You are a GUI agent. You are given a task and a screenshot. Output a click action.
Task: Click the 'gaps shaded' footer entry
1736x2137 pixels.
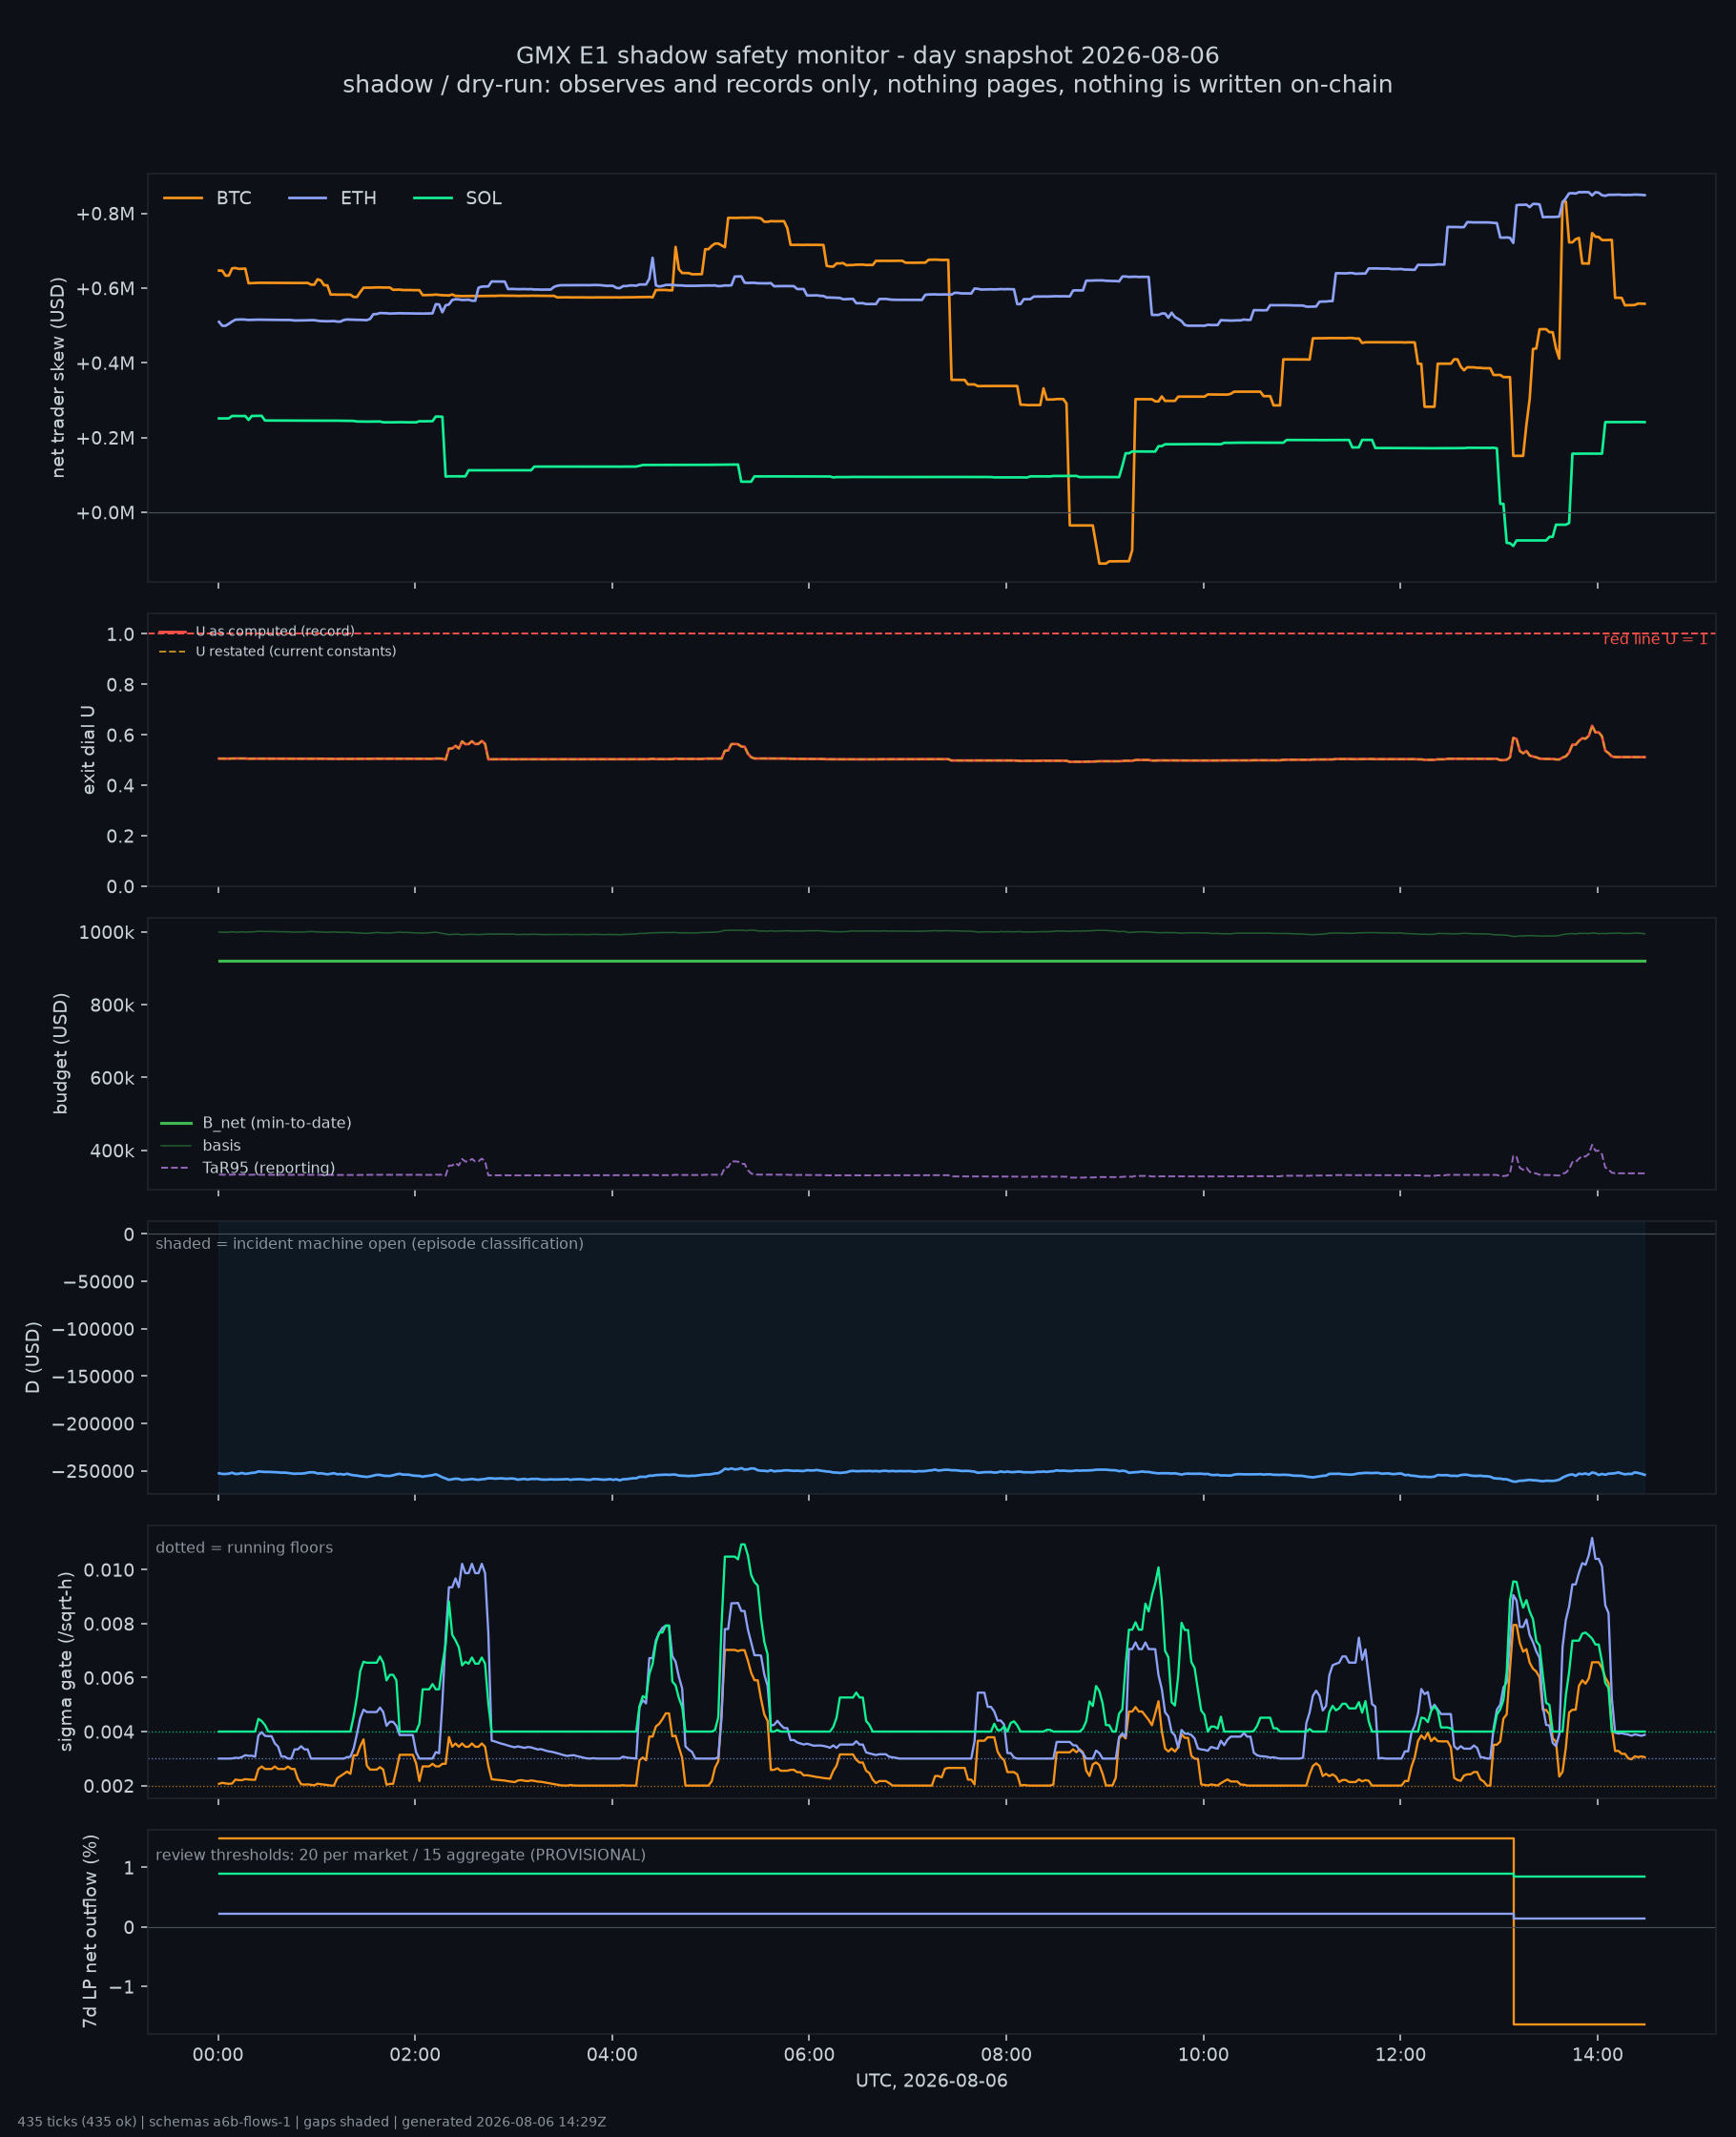point(346,2122)
